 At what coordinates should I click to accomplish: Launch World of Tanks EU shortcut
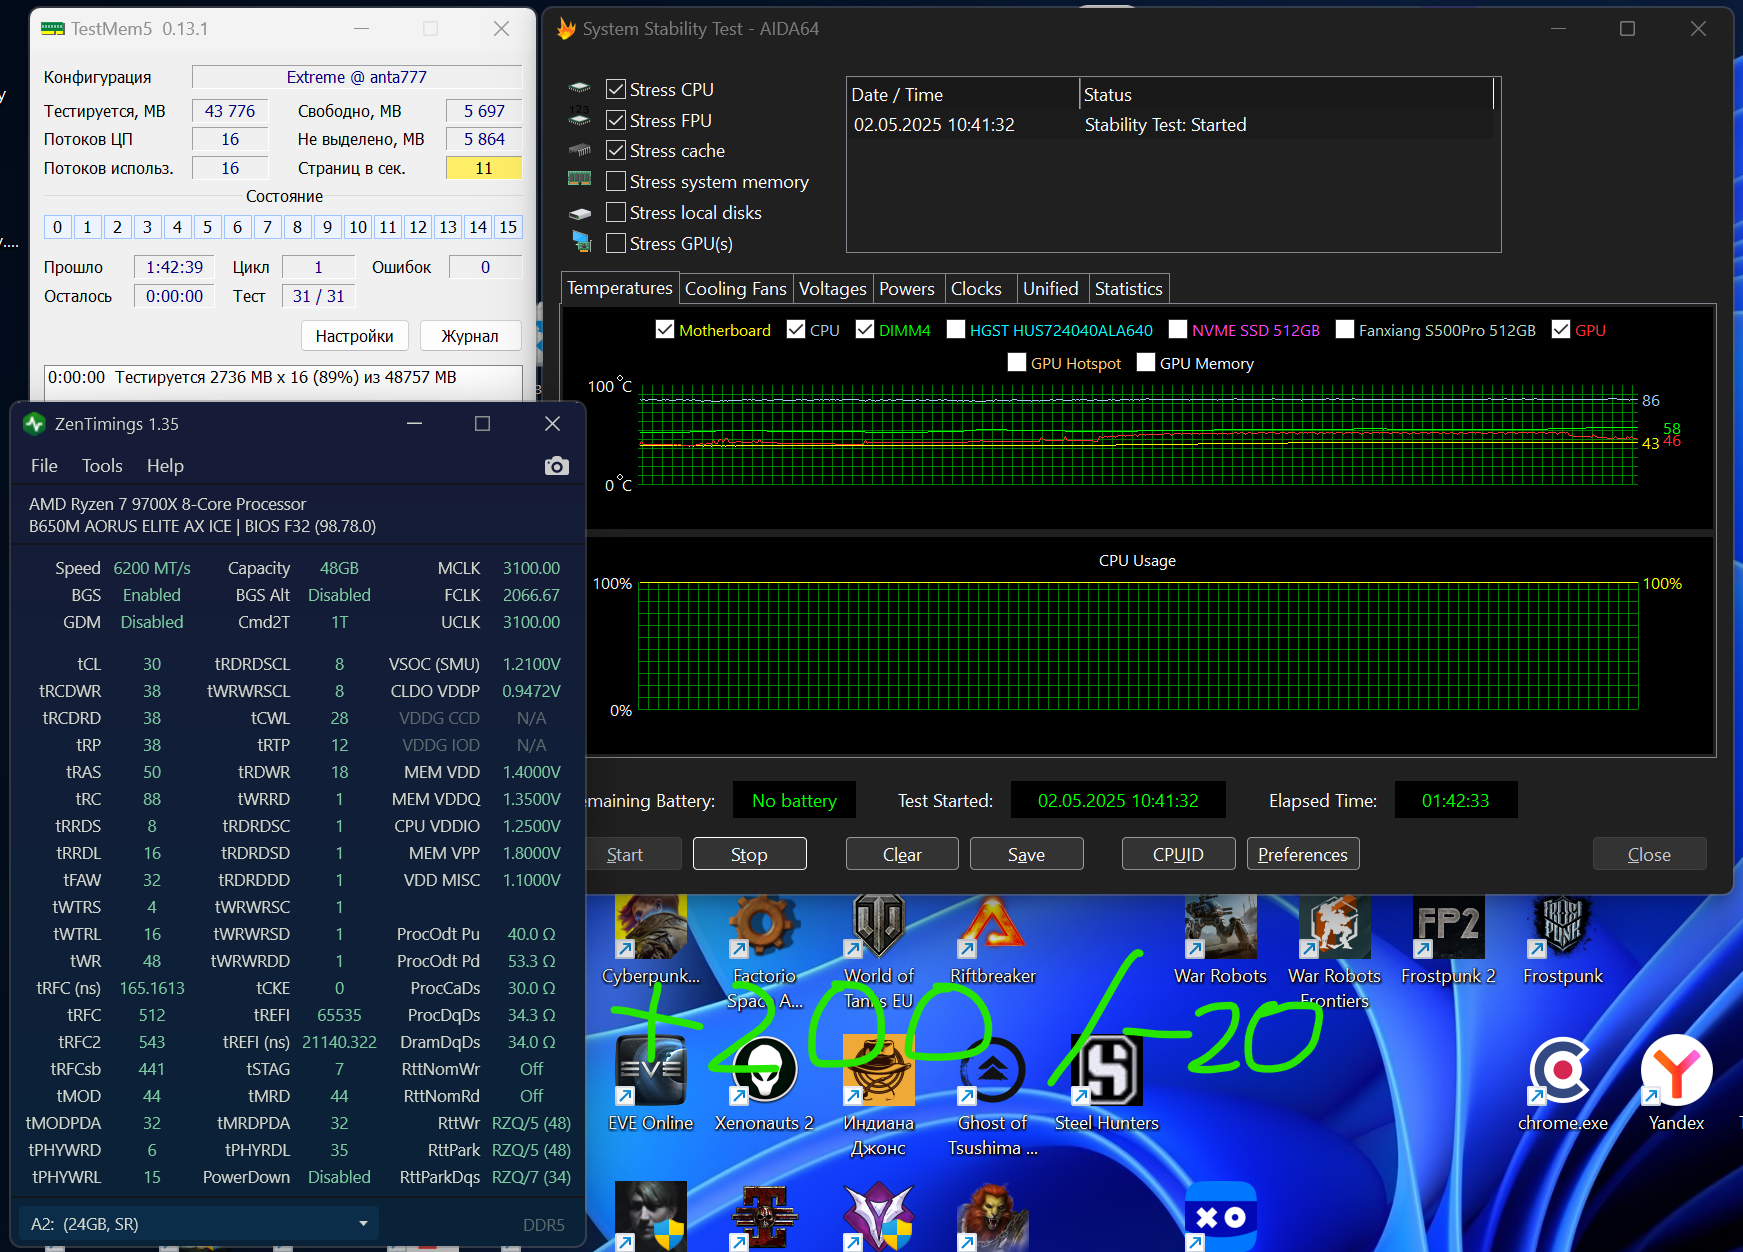pyautogui.click(x=879, y=953)
